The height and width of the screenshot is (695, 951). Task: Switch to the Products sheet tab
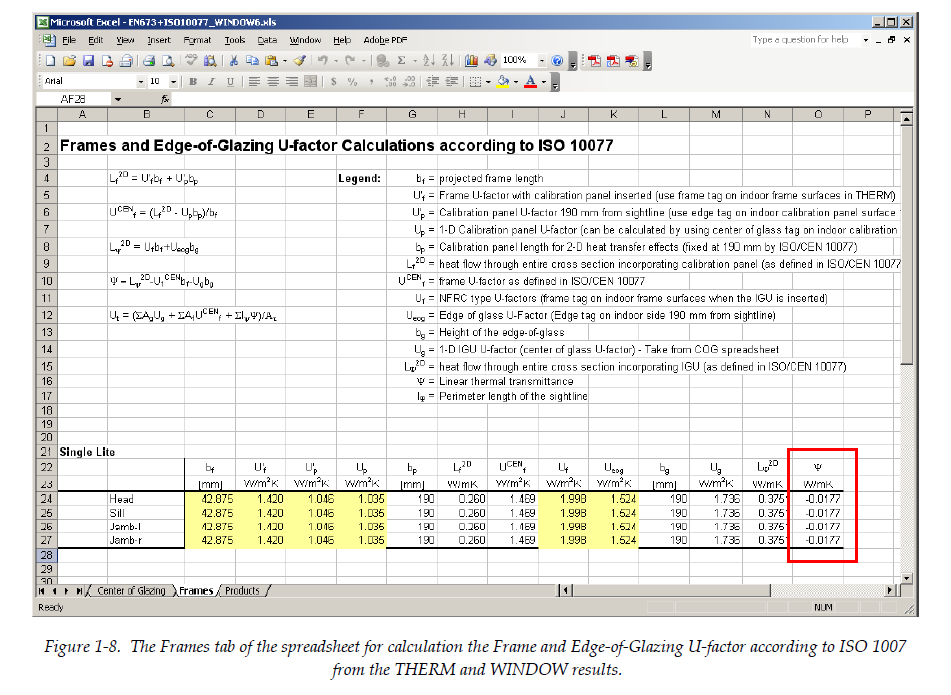pos(242,591)
